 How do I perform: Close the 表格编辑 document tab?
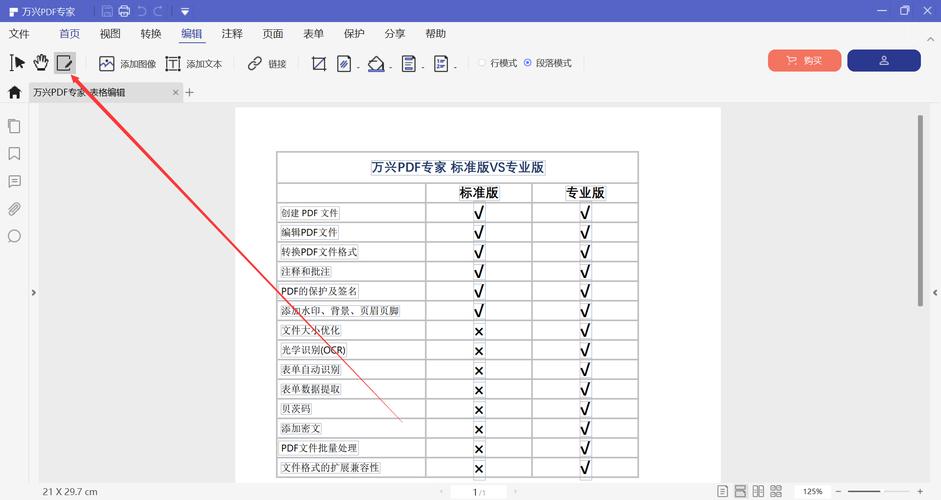click(175, 92)
